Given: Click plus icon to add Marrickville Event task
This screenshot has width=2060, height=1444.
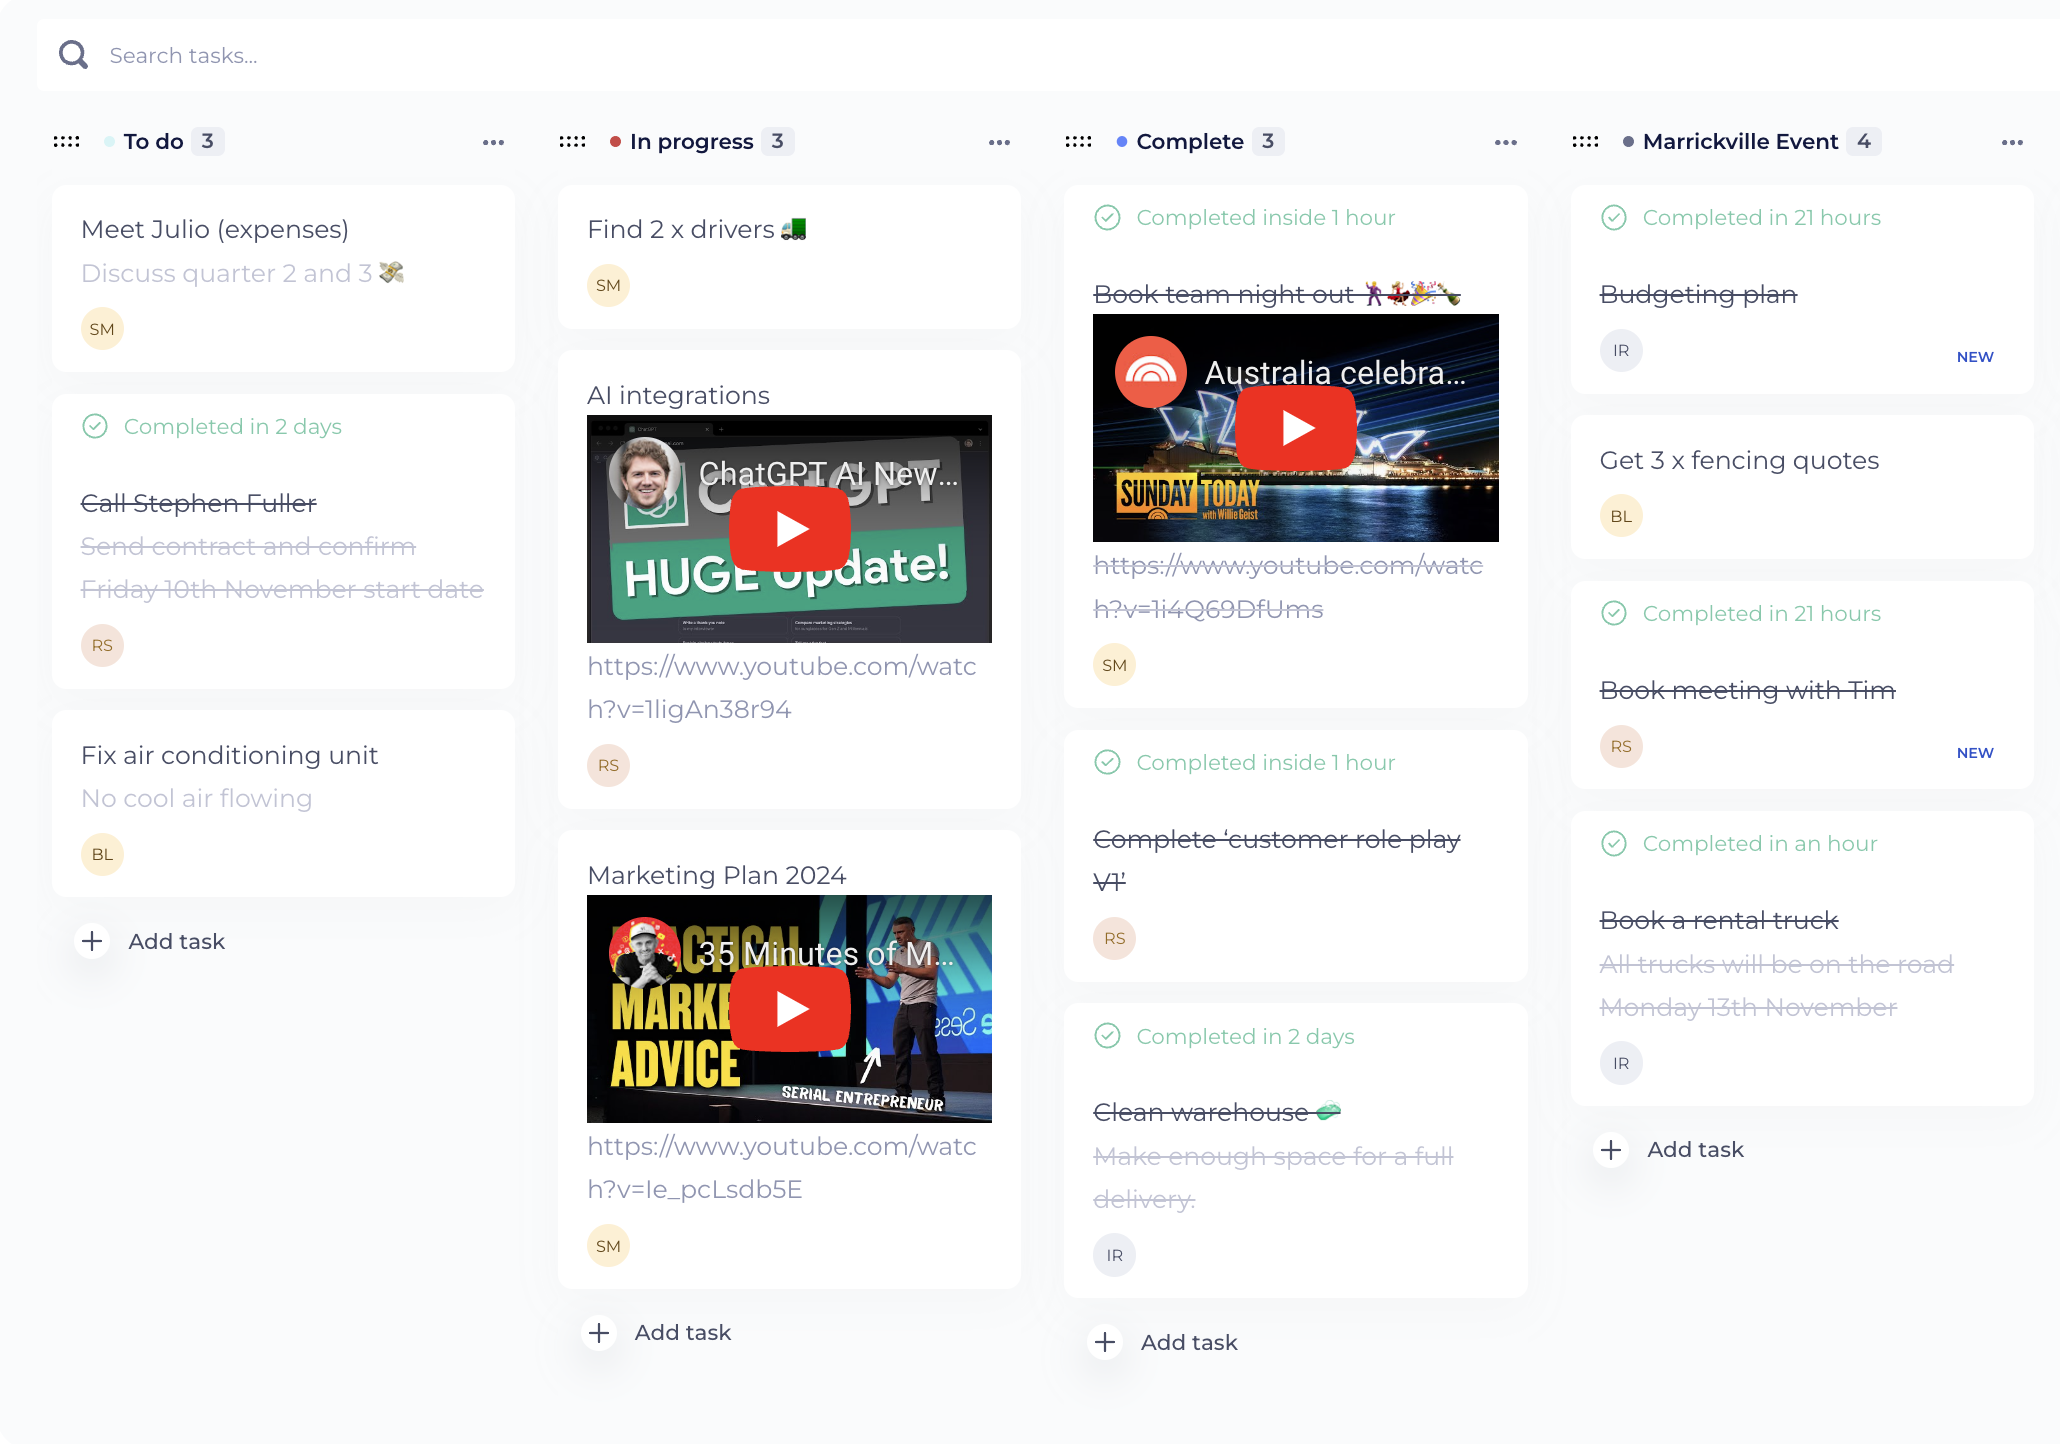Looking at the screenshot, I should click(1611, 1149).
